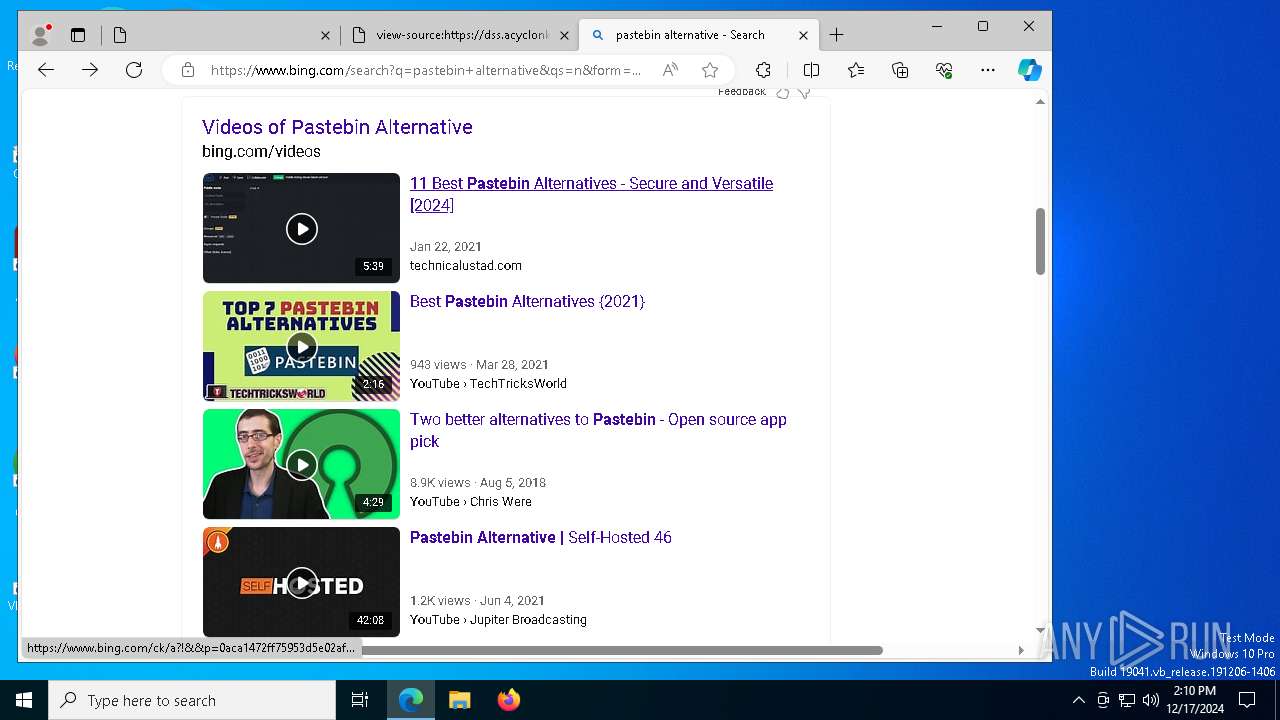
Task: Go forward to next page
Action: (90, 70)
